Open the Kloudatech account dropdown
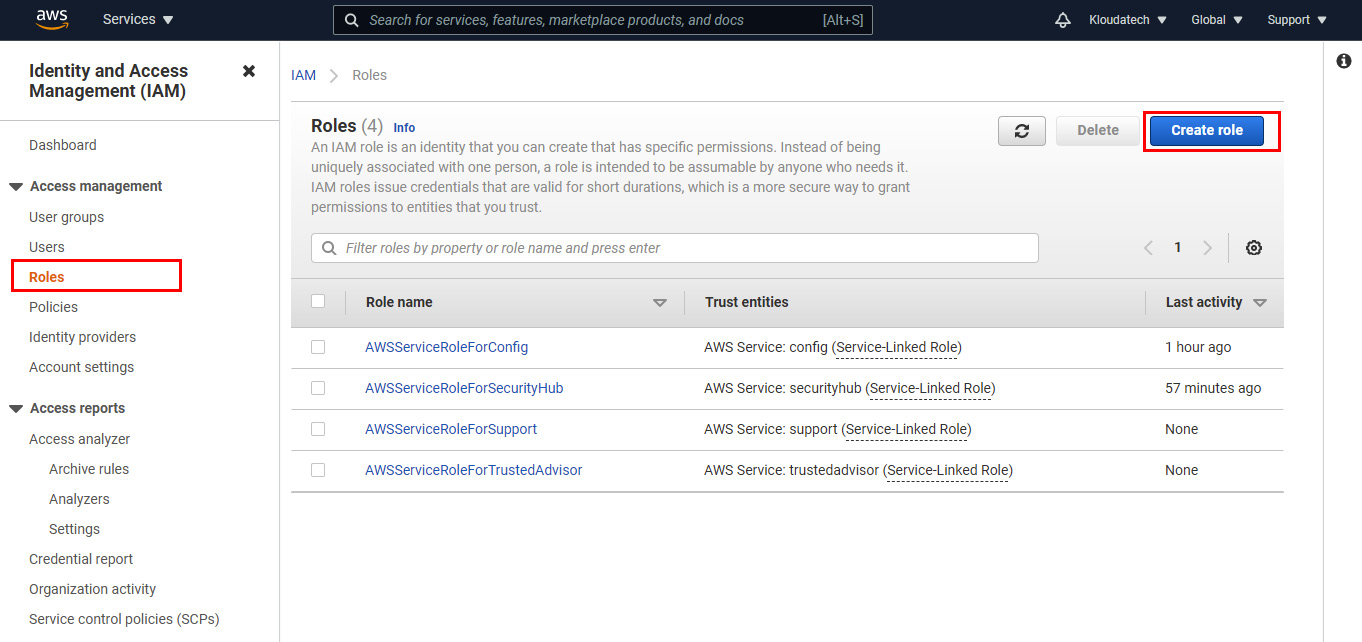This screenshot has height=642, width=1362. [1128, 20]
